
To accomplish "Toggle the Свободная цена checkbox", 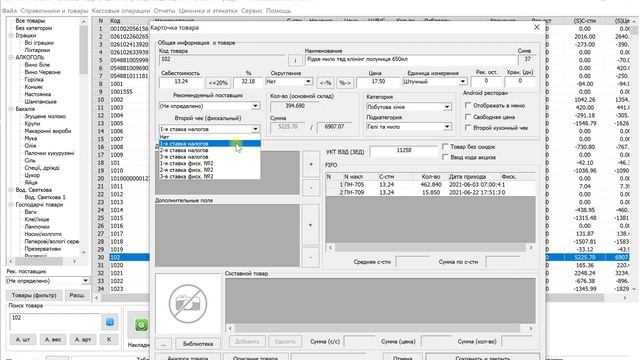I will (x=468, y=117).
